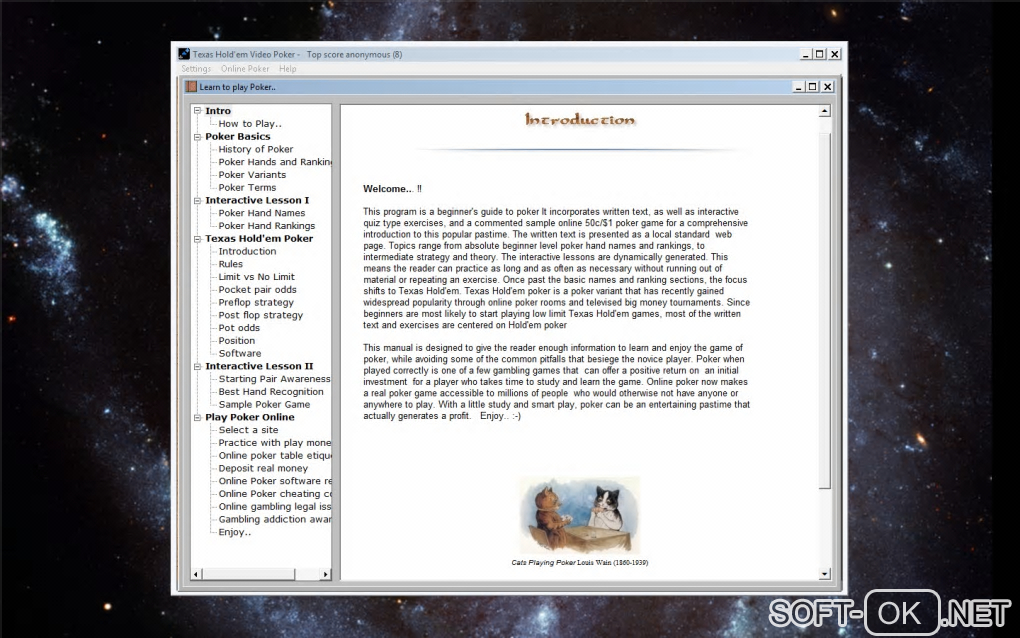Maximize the Texas Hold'em Video Poker window
Image resolution: width=1020 pixels, height=638 pixels.
point(820,54)
